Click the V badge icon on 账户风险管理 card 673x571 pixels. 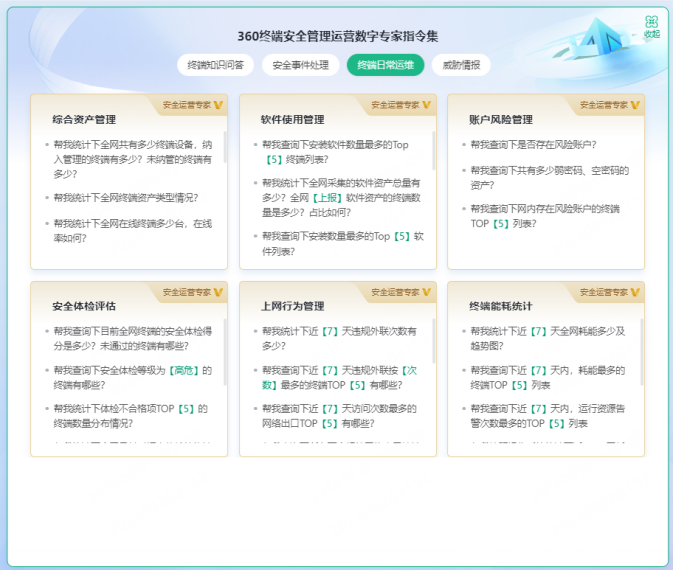point(634,104)
